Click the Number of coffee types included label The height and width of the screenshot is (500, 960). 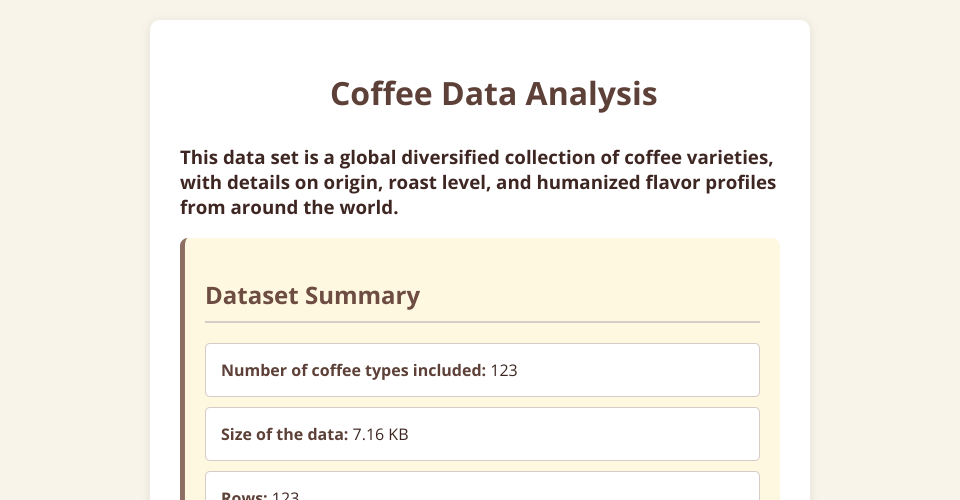[x=353, y=371]
